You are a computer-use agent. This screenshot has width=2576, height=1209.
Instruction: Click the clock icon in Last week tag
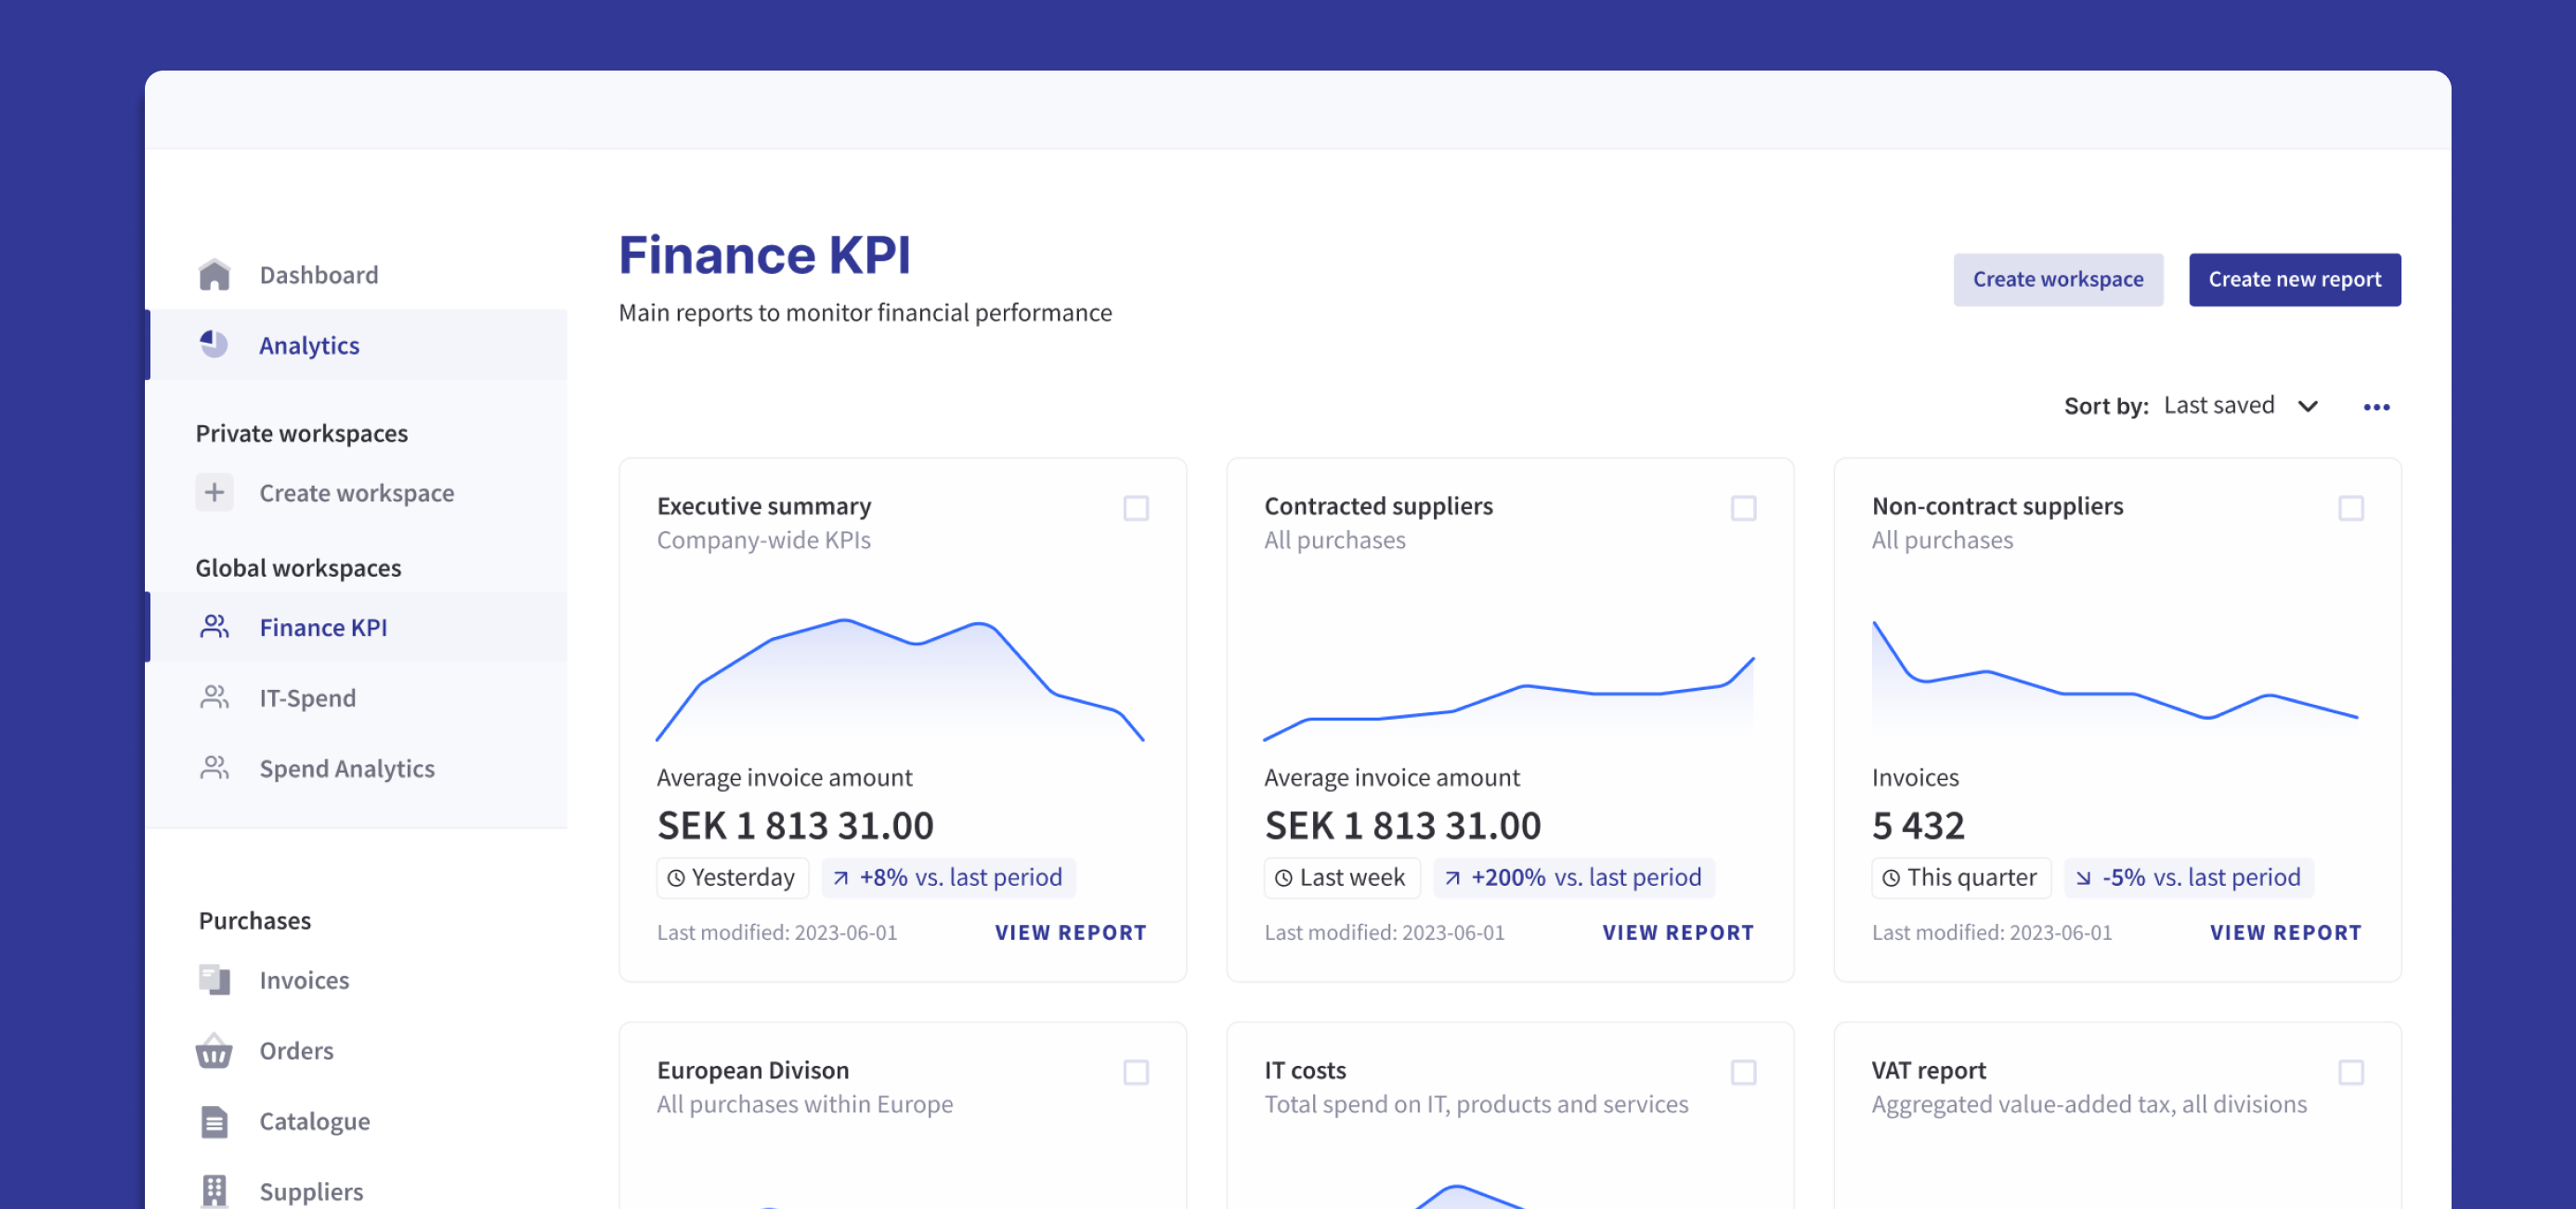[x=1283, y=877]
